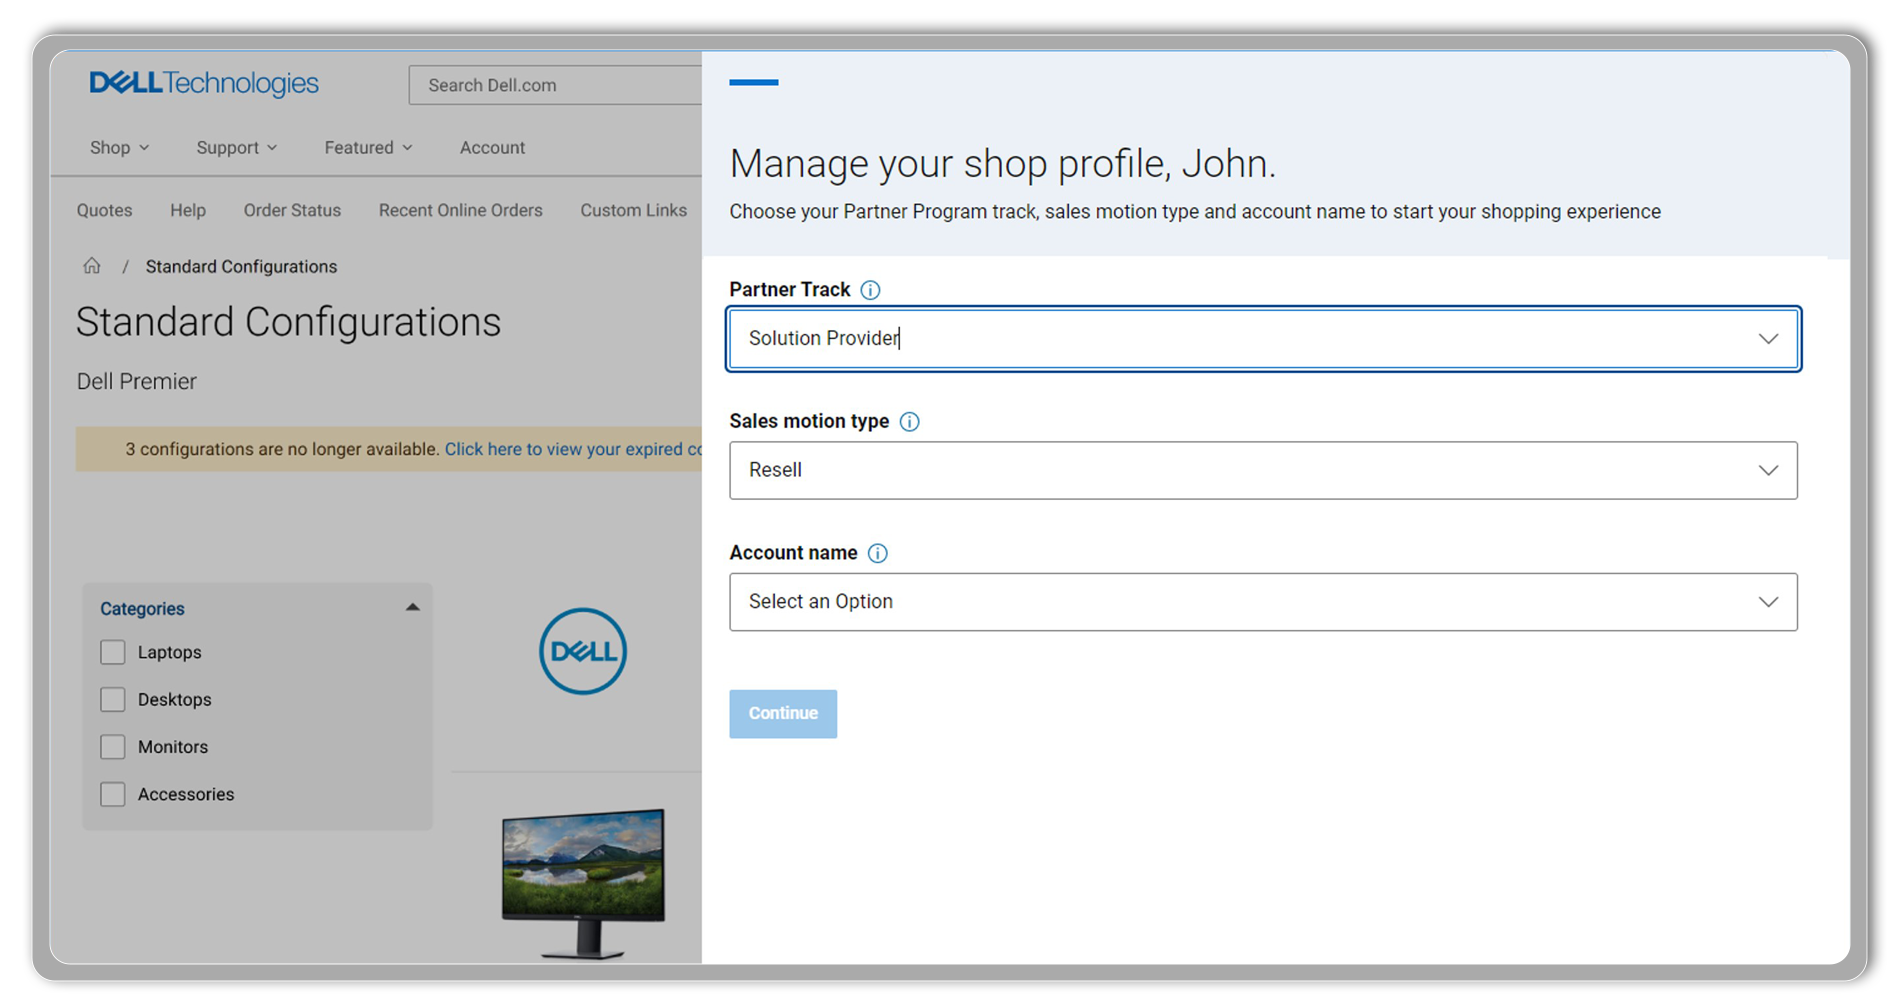Open the Partner Track dropdown

(x=1262, y=339)
